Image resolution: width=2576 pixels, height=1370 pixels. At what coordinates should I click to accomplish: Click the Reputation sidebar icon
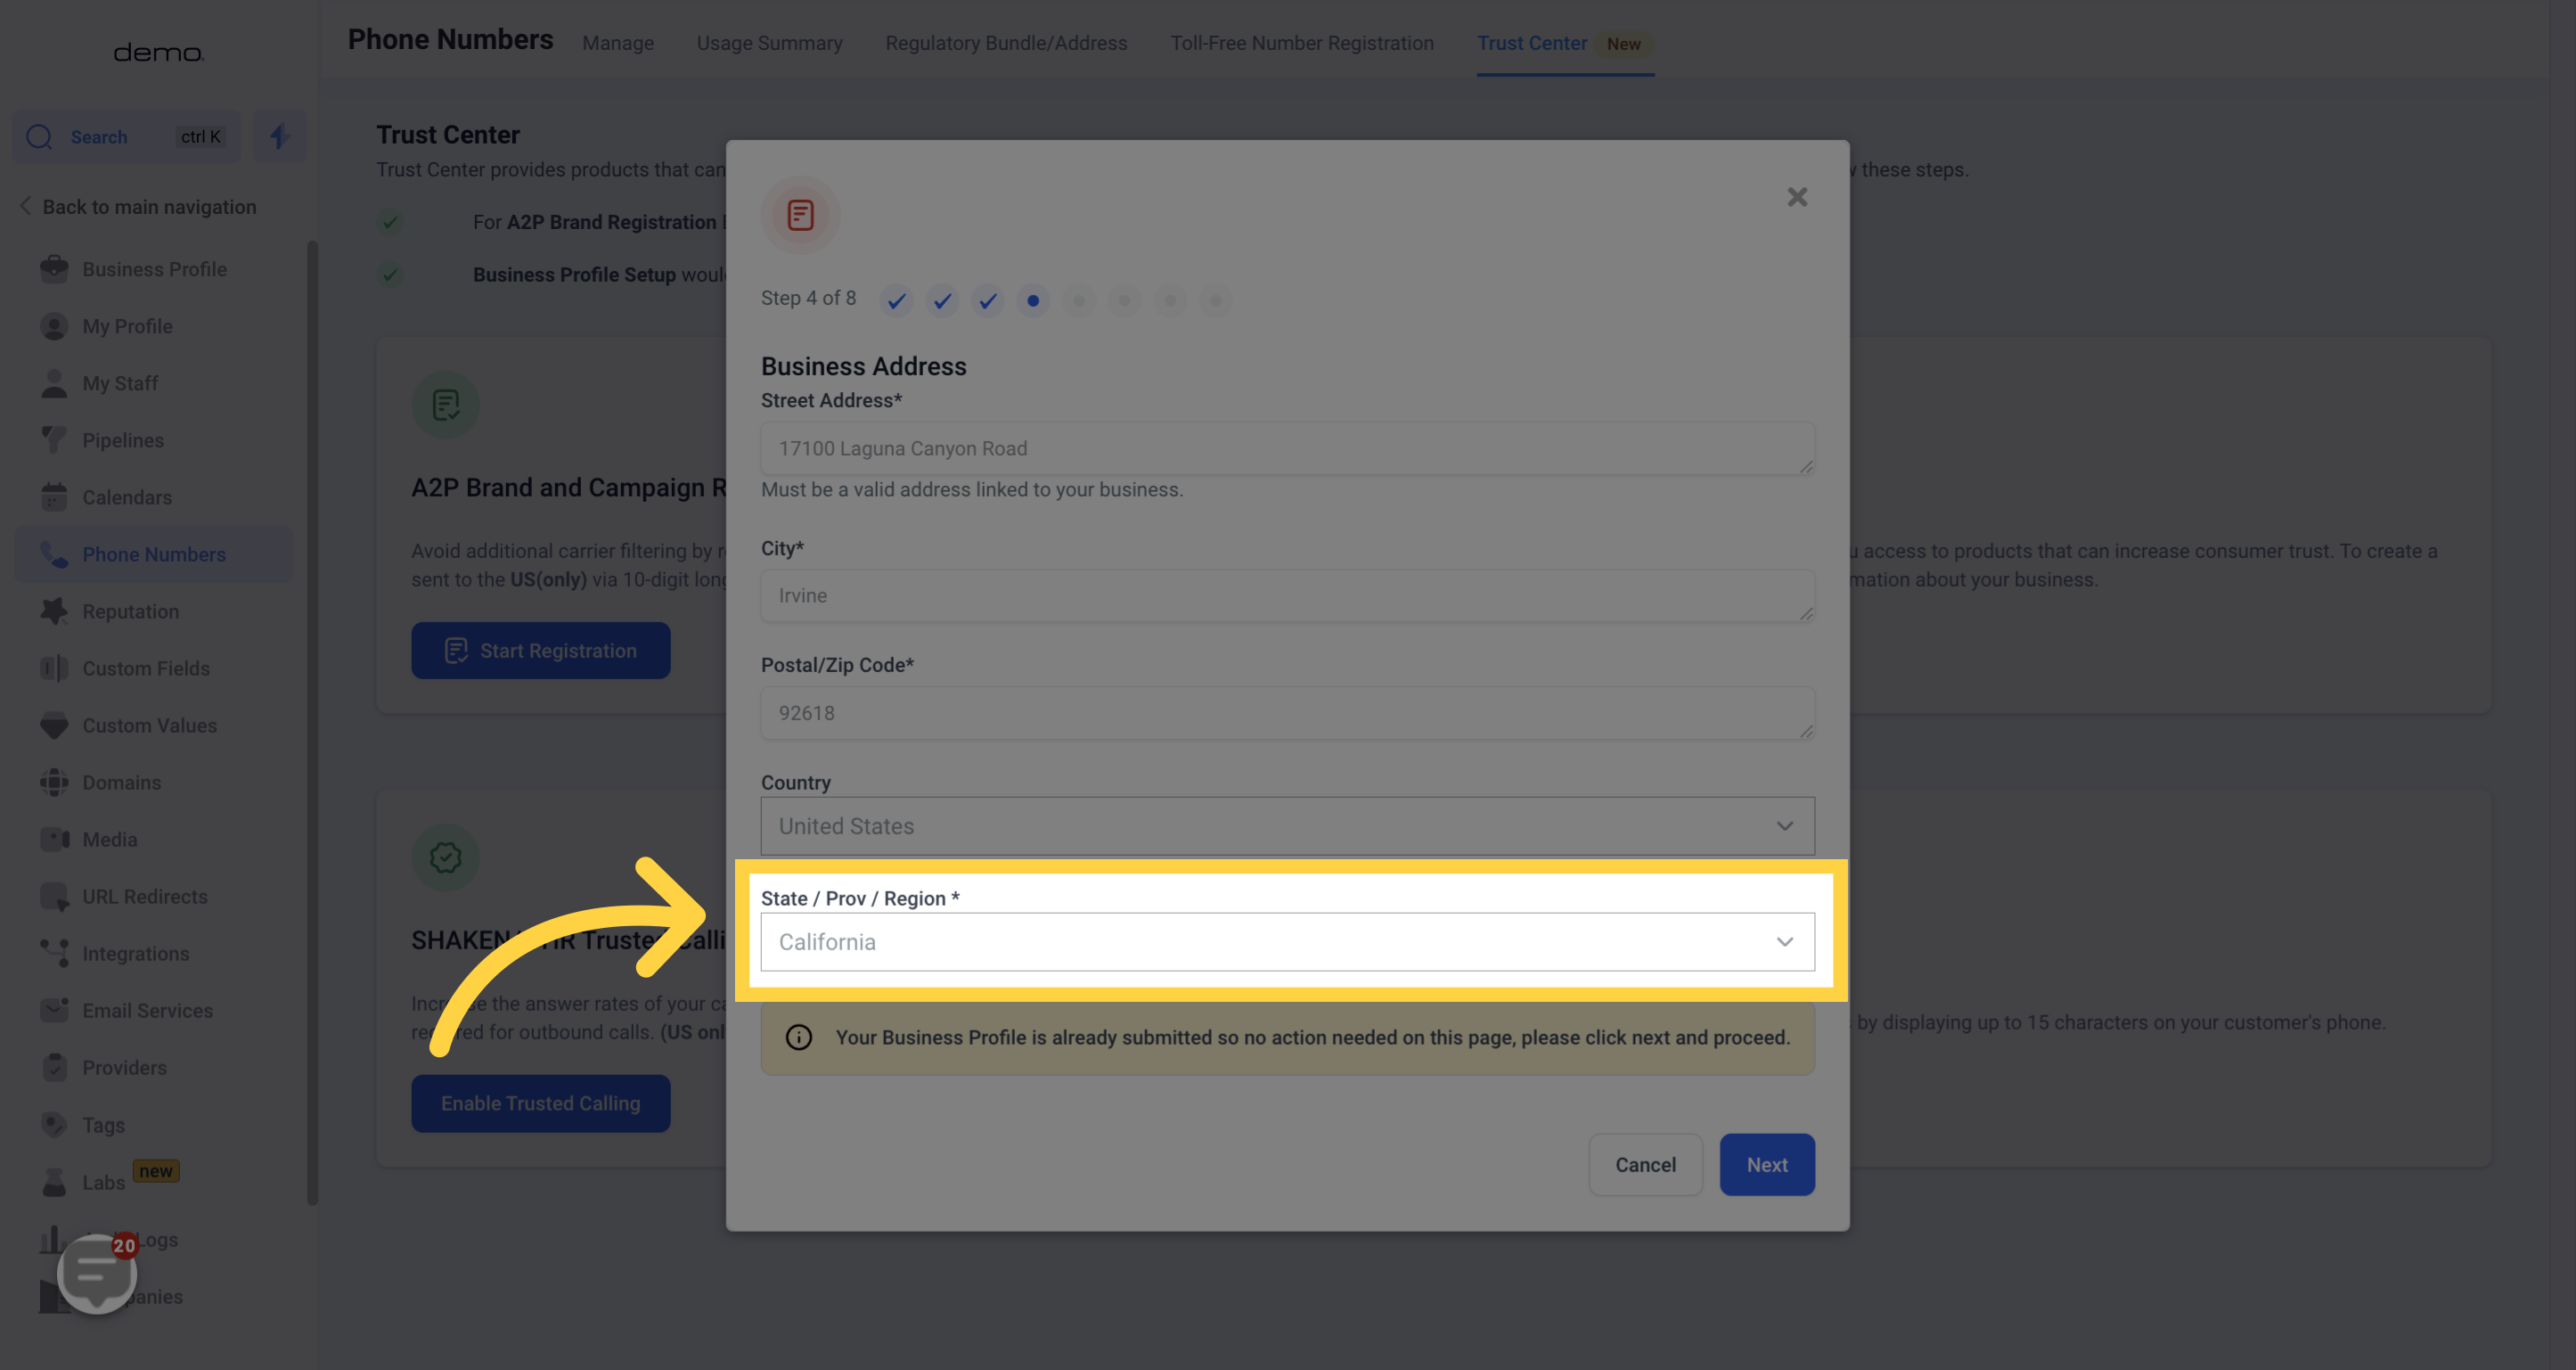(53, 610)
